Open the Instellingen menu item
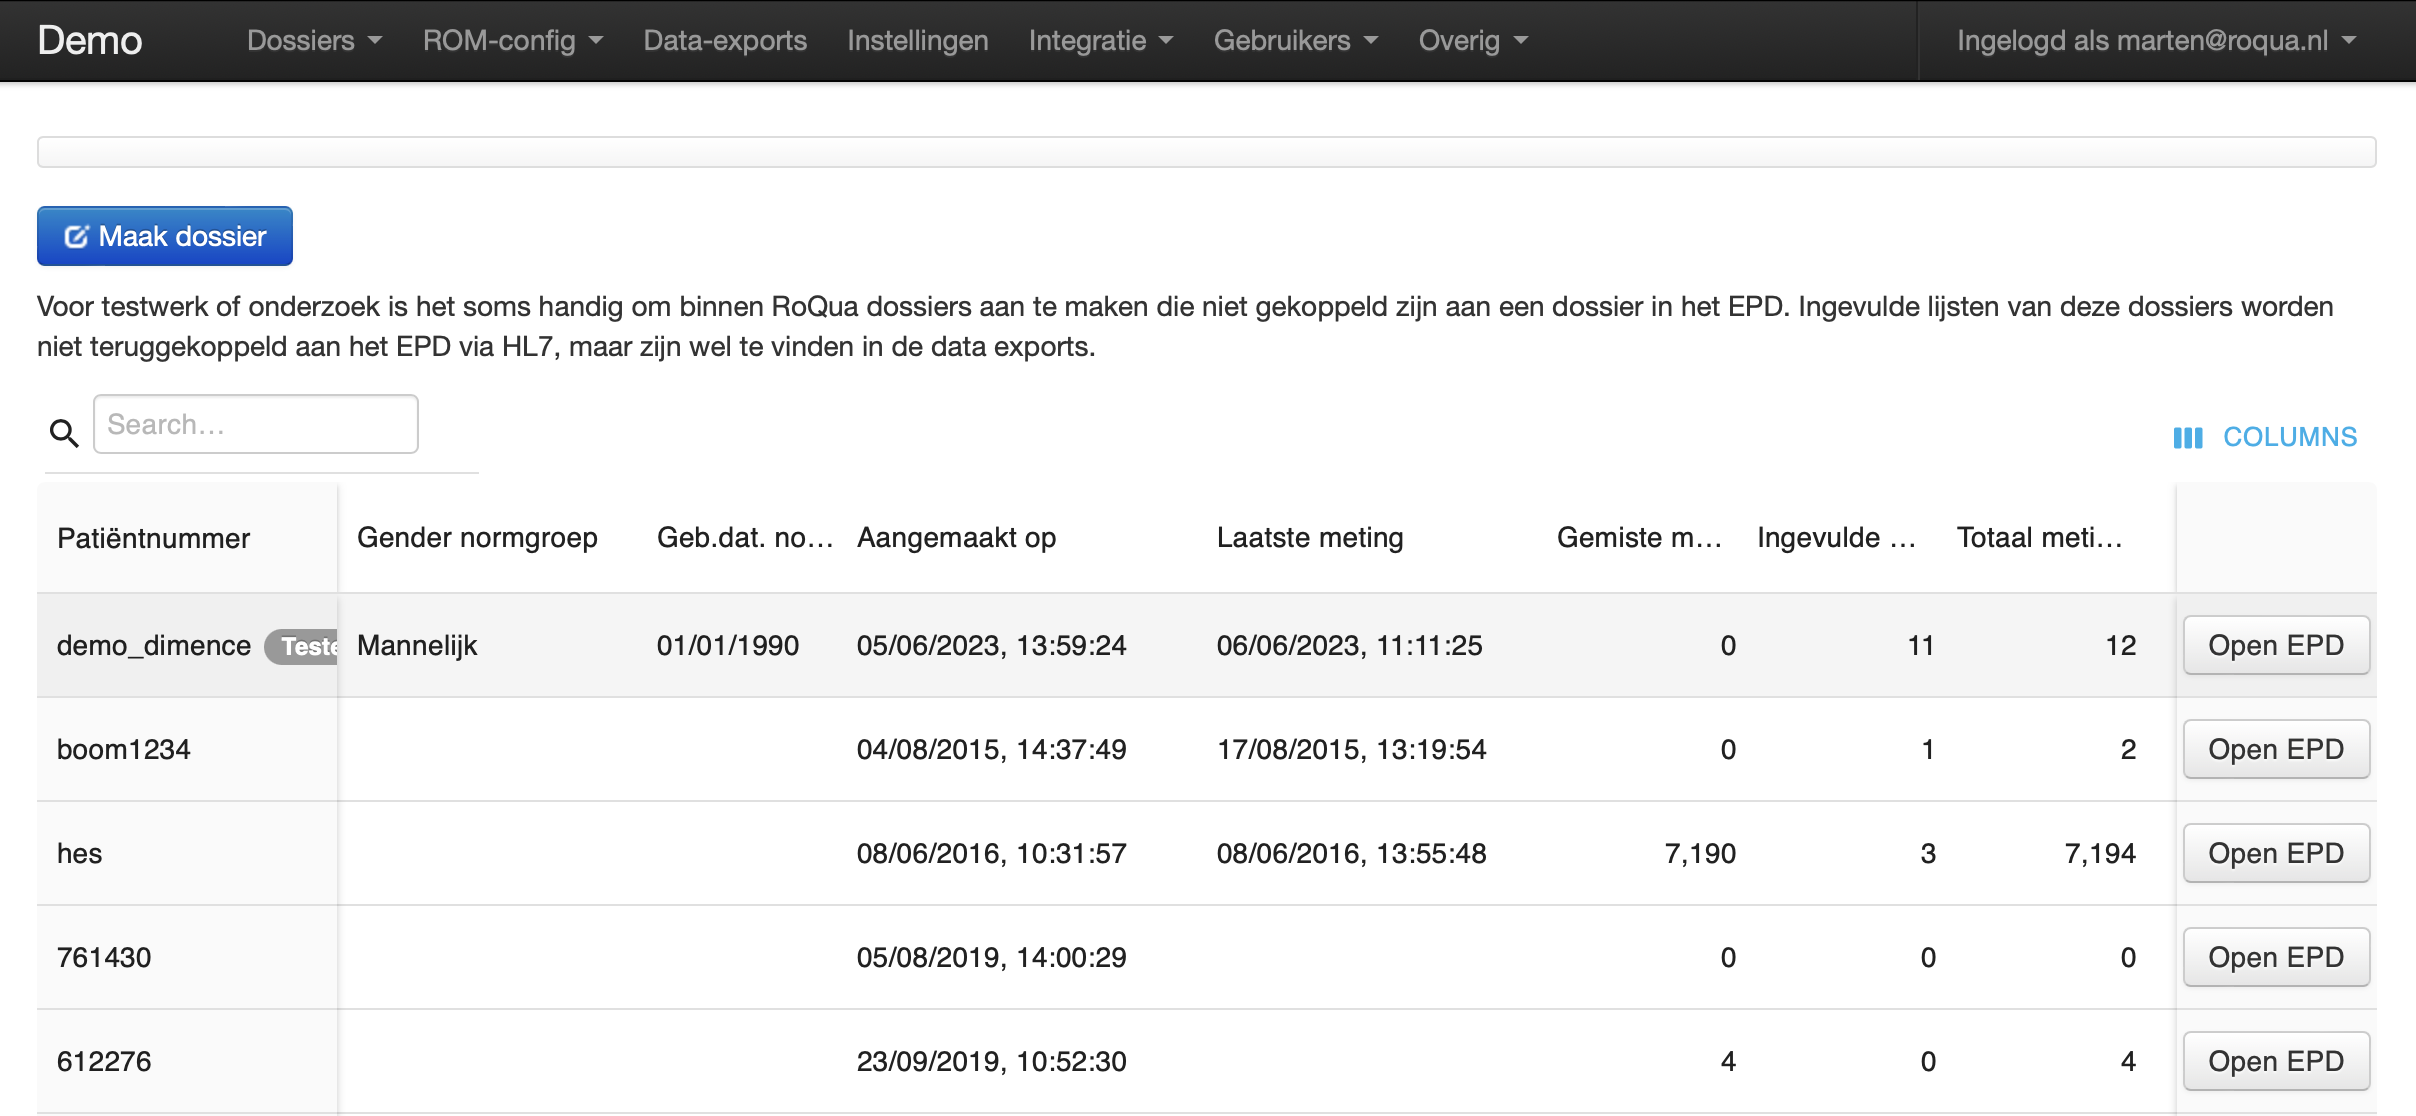Image resolution: width=2416 pixels, height=1116 pixels. pyautogui.click(x=917, y=40)
